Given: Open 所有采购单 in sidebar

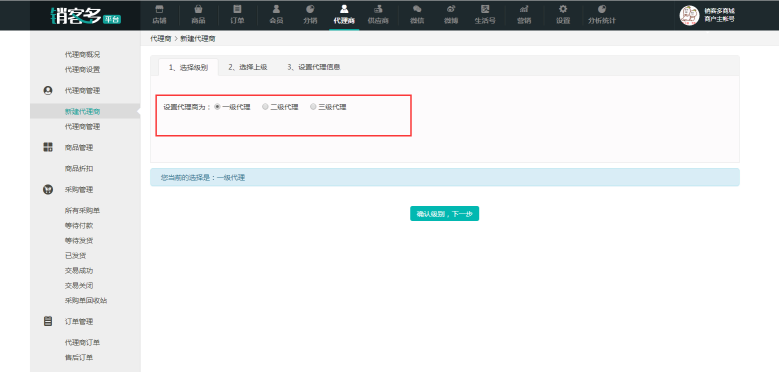Looking at the screenshot, I should click(x=82, y=211).
